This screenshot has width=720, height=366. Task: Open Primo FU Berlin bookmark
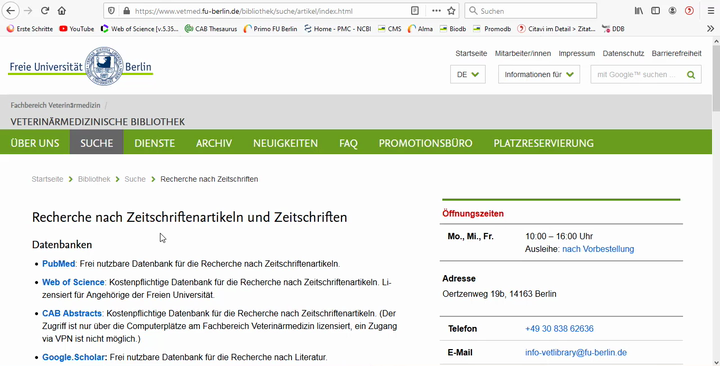click(270, 28)
